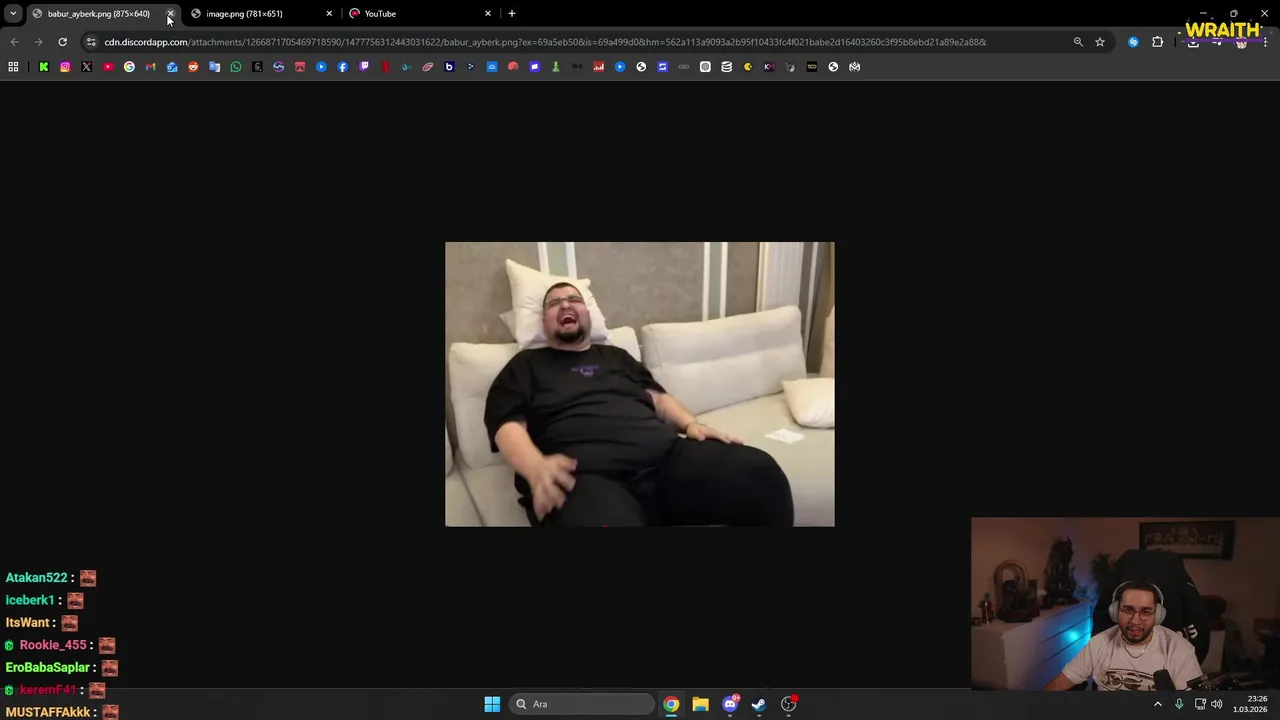Click chat username Atakan522
Viewport: 1280px width, 720px height.
pos(37,578)
